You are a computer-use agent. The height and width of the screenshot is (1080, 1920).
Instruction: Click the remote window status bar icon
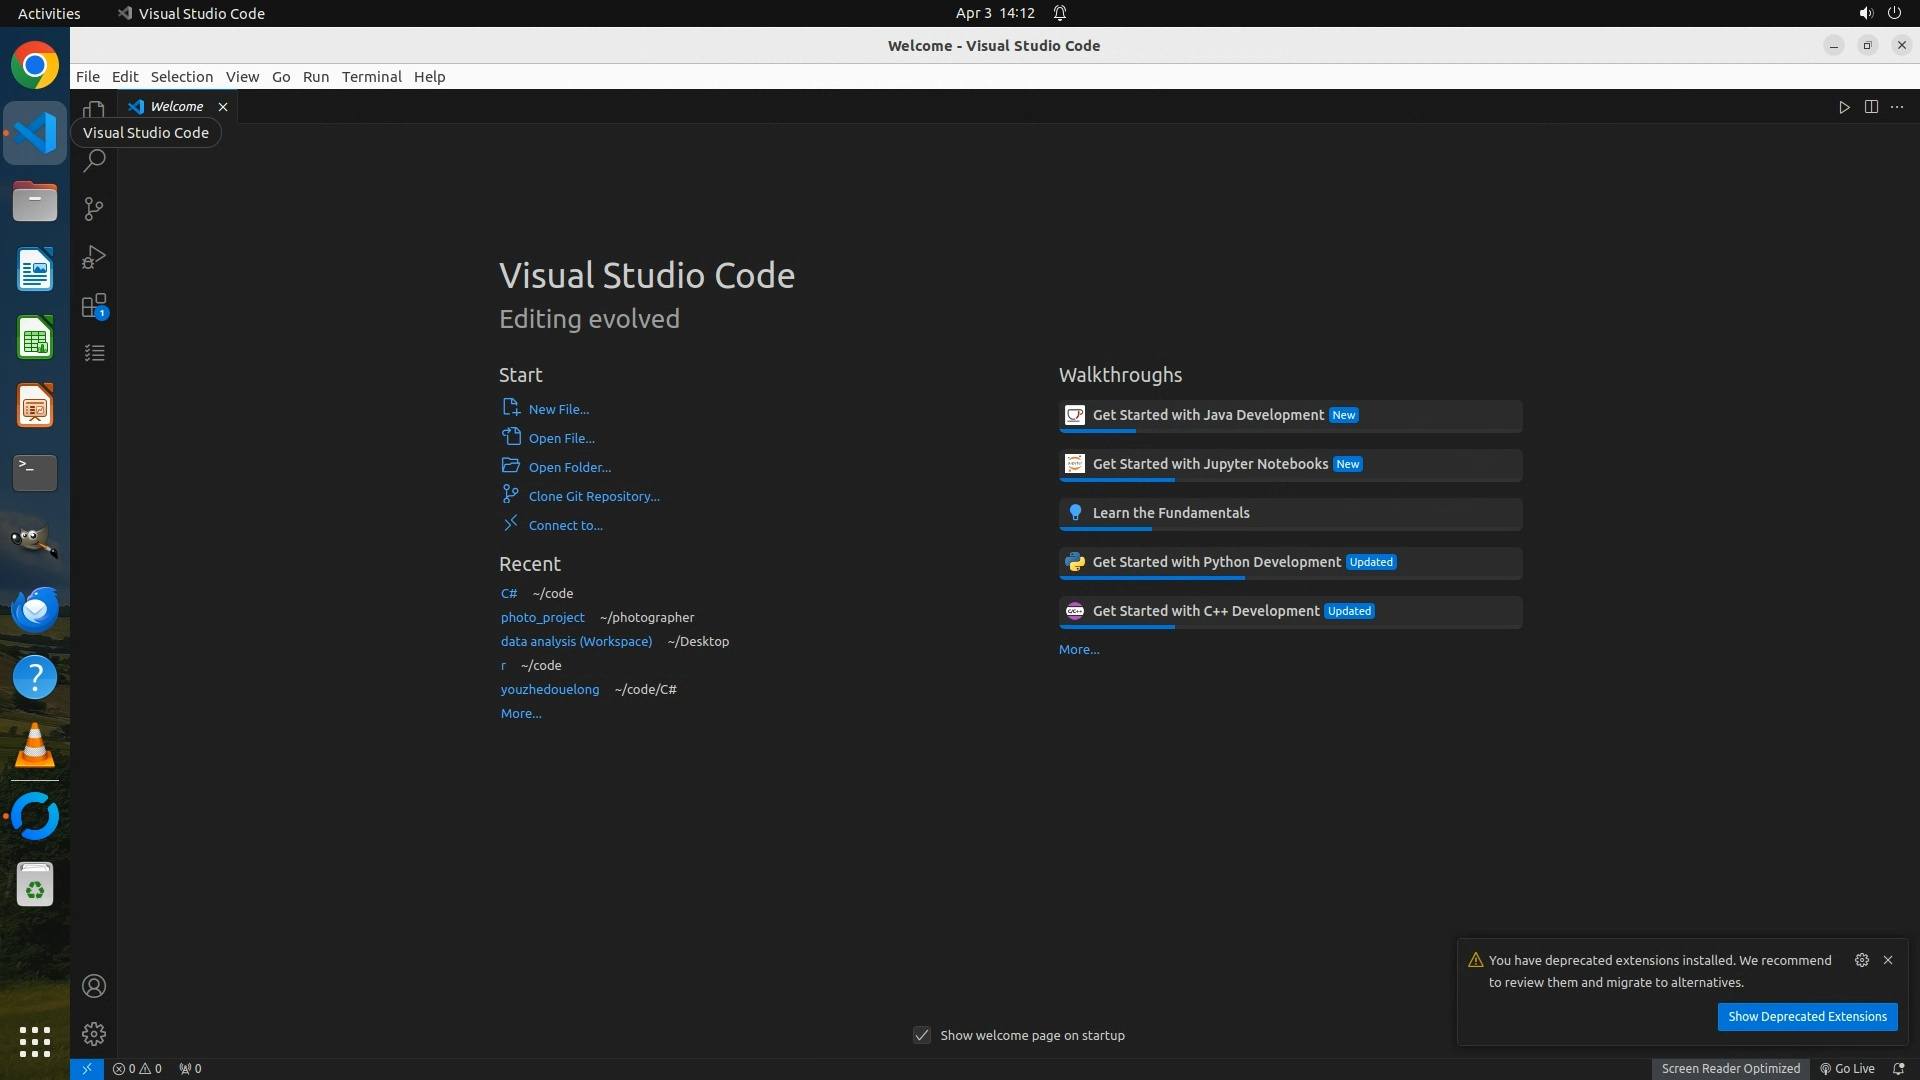coord(86,1068)
